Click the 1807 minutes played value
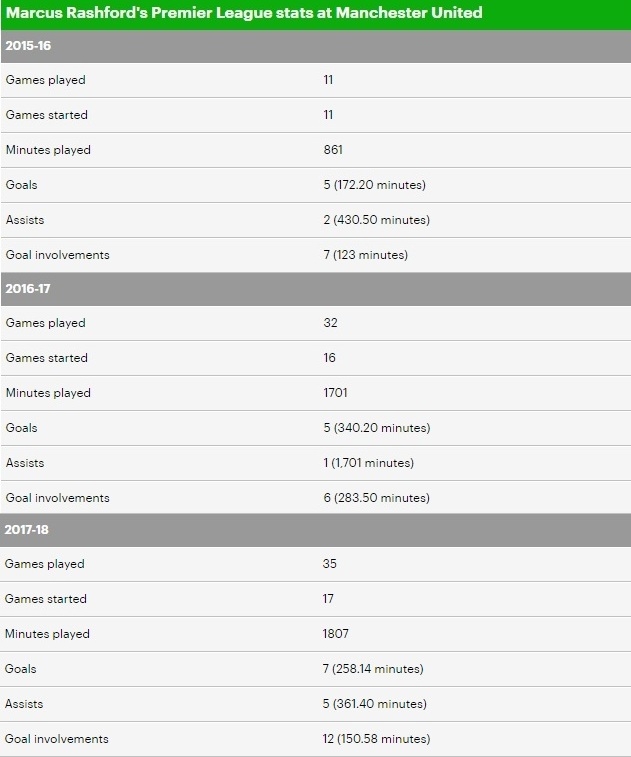This screenshot has height=757, width=631. pyautogui.click(x=336, y=634)
